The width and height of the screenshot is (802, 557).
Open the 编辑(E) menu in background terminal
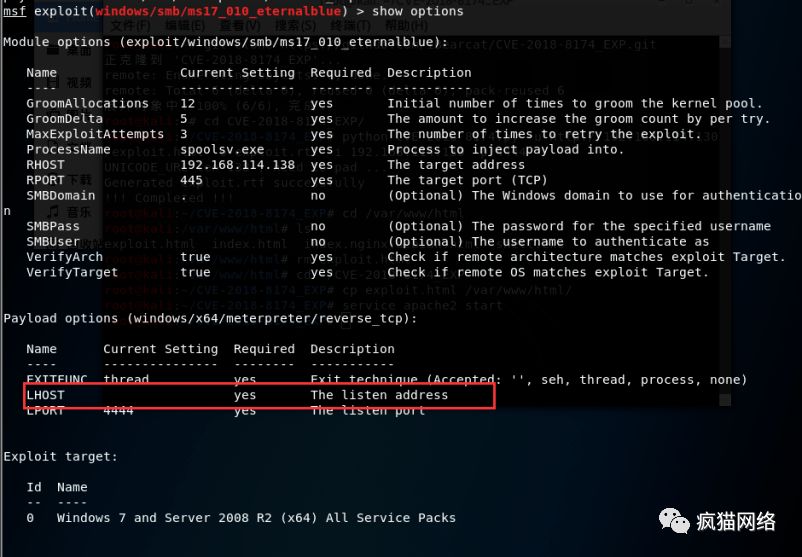185,26
